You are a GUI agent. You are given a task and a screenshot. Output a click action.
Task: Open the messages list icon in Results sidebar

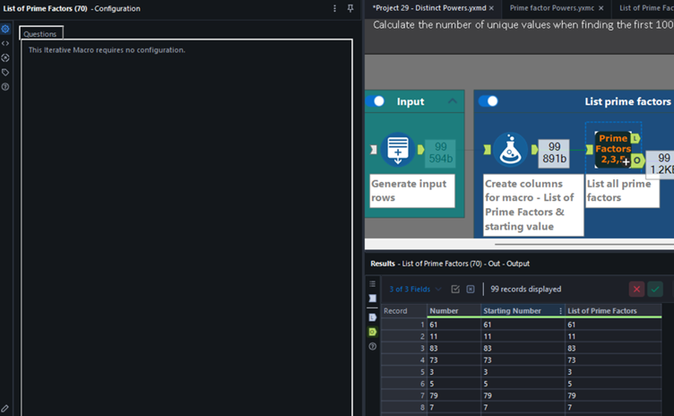point(372,284)
